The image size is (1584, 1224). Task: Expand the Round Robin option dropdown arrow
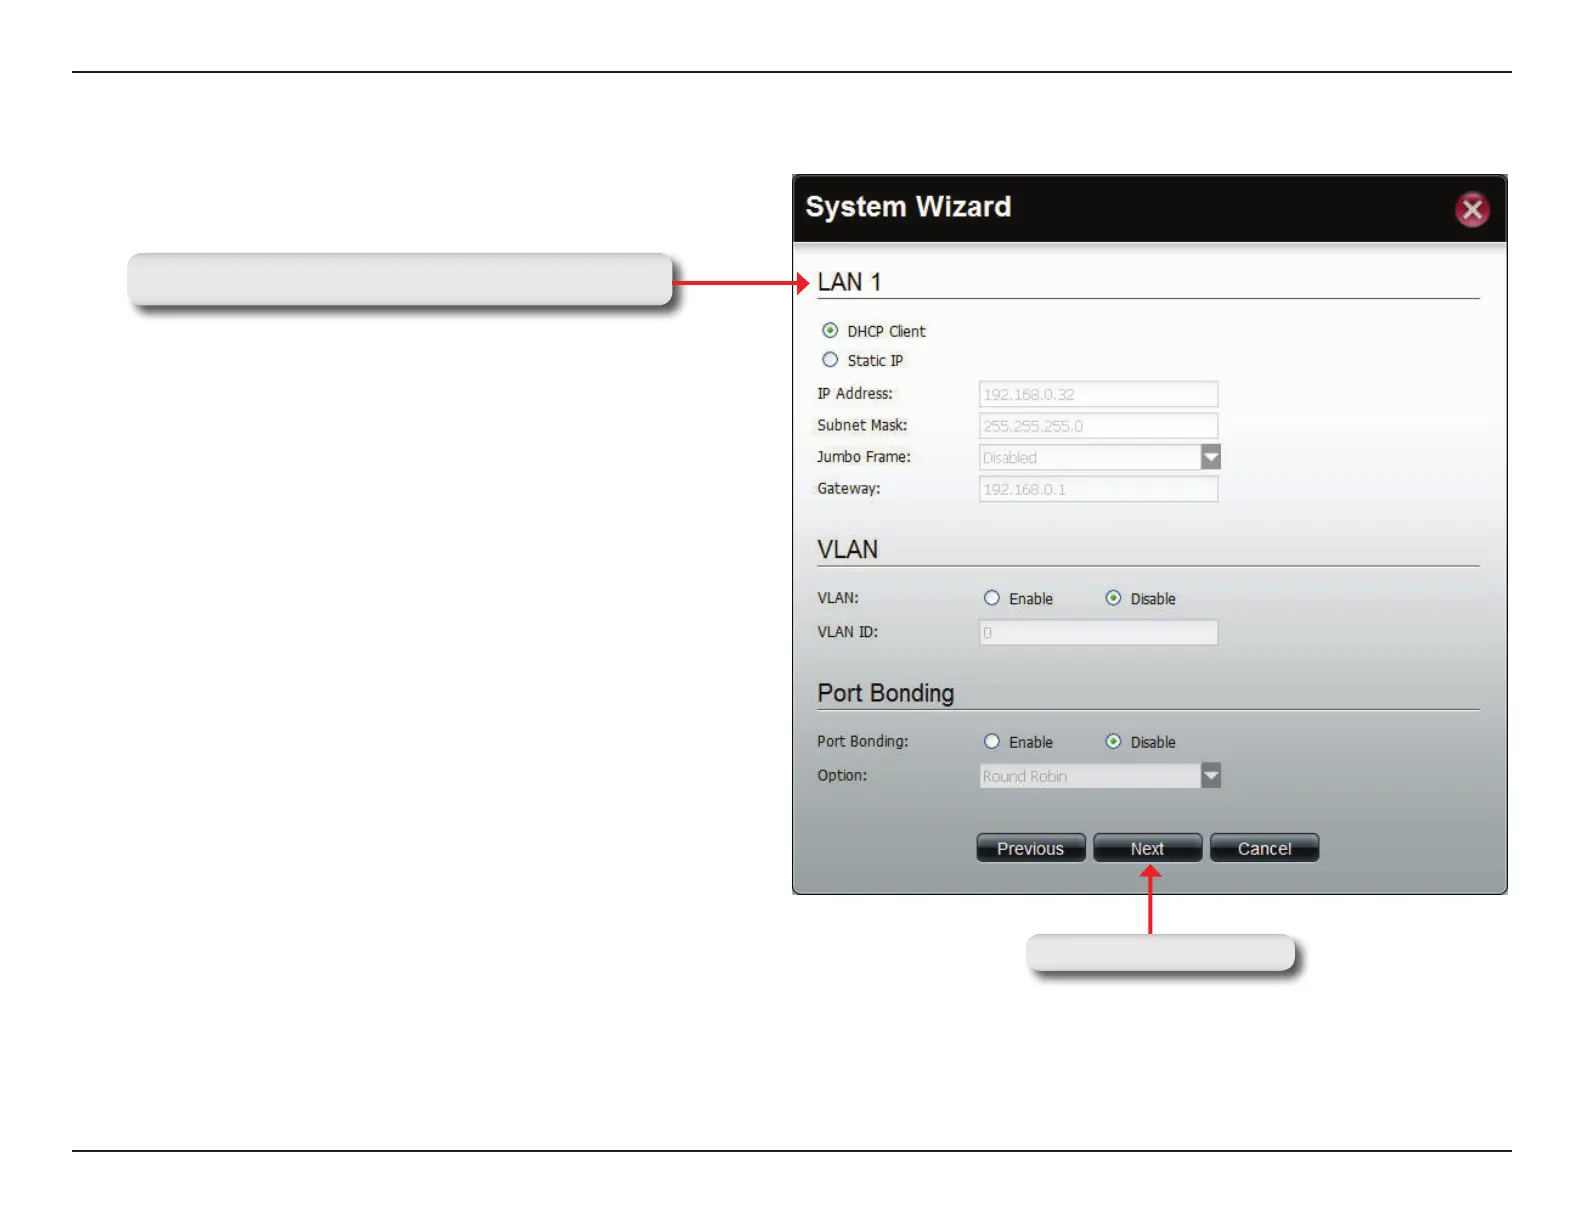pos(1210,776)
